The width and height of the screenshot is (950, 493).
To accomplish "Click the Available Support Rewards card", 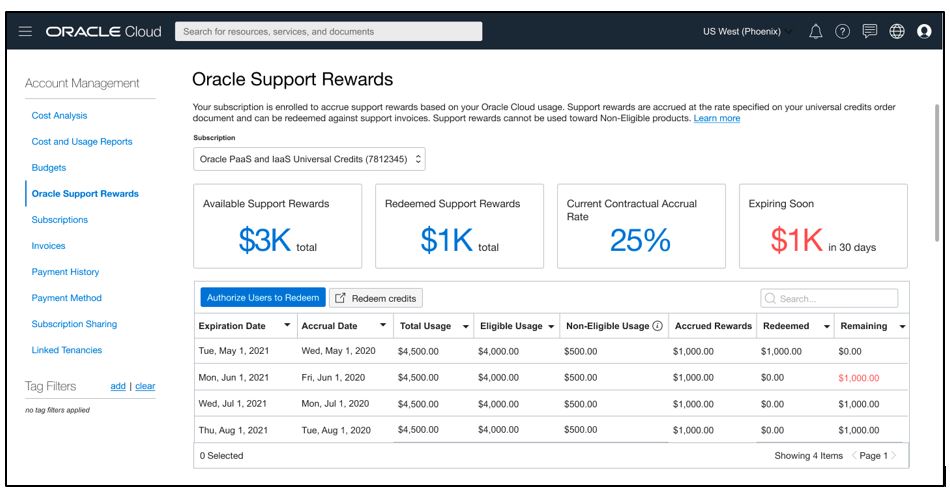I will (x=277, y=226).
